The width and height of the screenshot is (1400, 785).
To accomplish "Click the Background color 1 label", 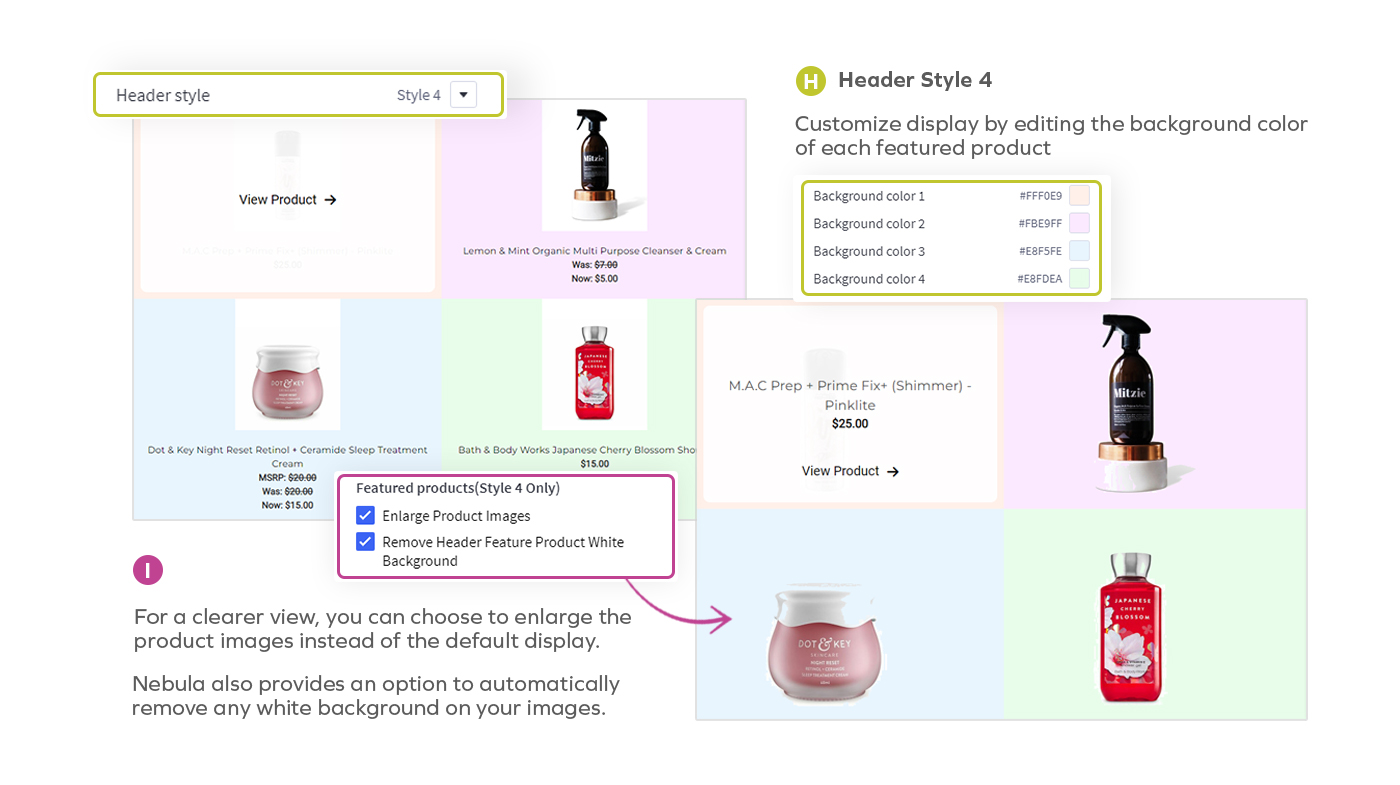I will tap(869, 196).
